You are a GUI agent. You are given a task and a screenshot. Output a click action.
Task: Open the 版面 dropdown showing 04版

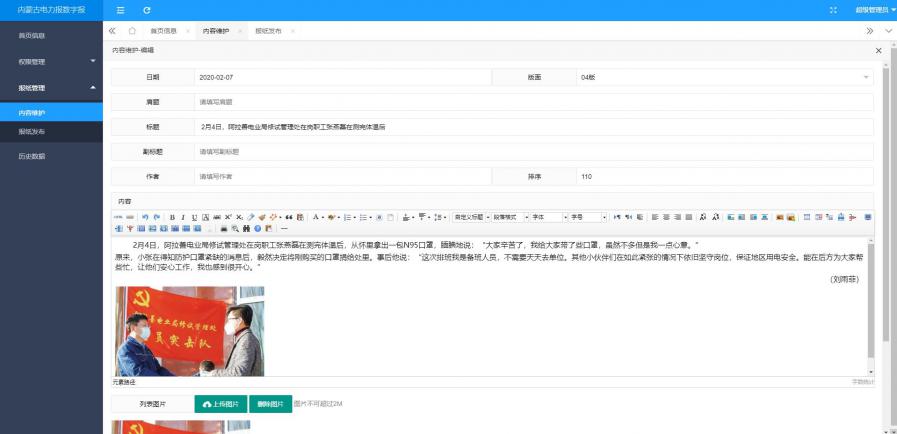coord(725,77)
